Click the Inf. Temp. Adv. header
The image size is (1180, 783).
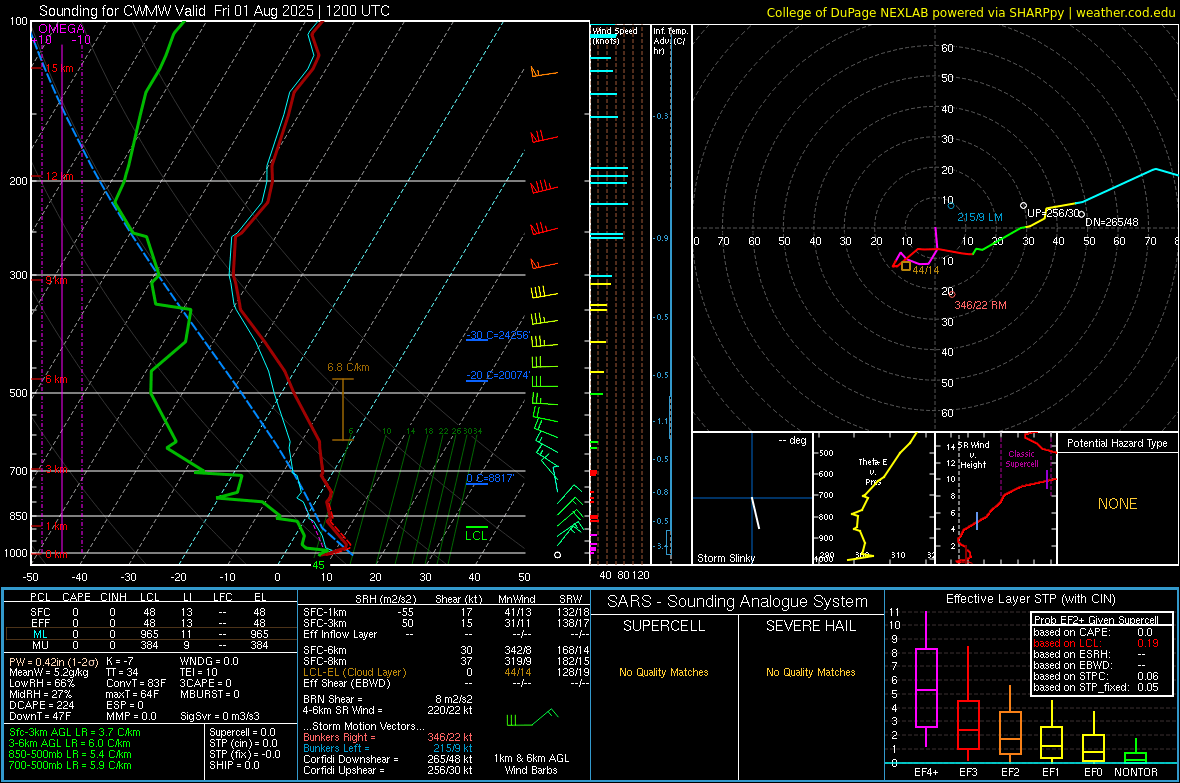point(670,41)
